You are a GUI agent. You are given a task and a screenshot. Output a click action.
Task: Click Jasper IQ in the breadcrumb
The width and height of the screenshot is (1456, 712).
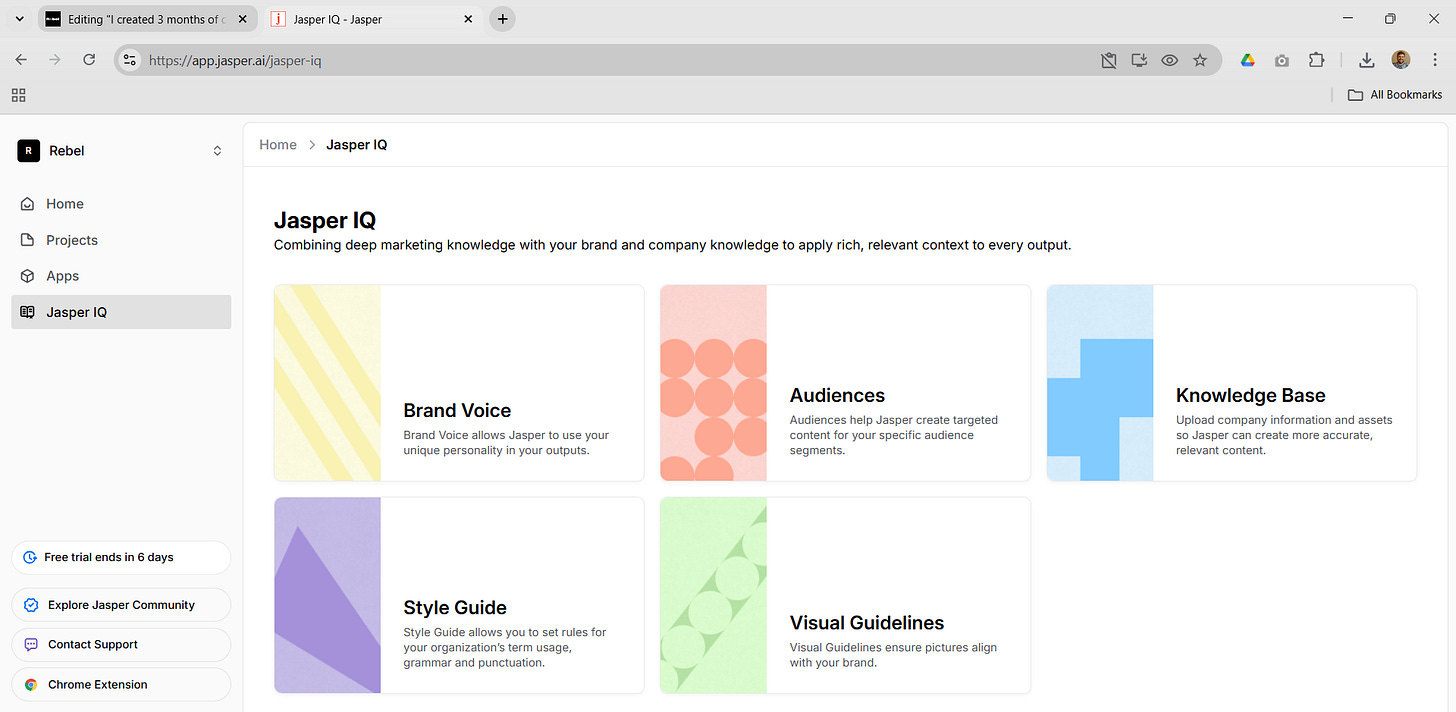[x=356, y=145]
